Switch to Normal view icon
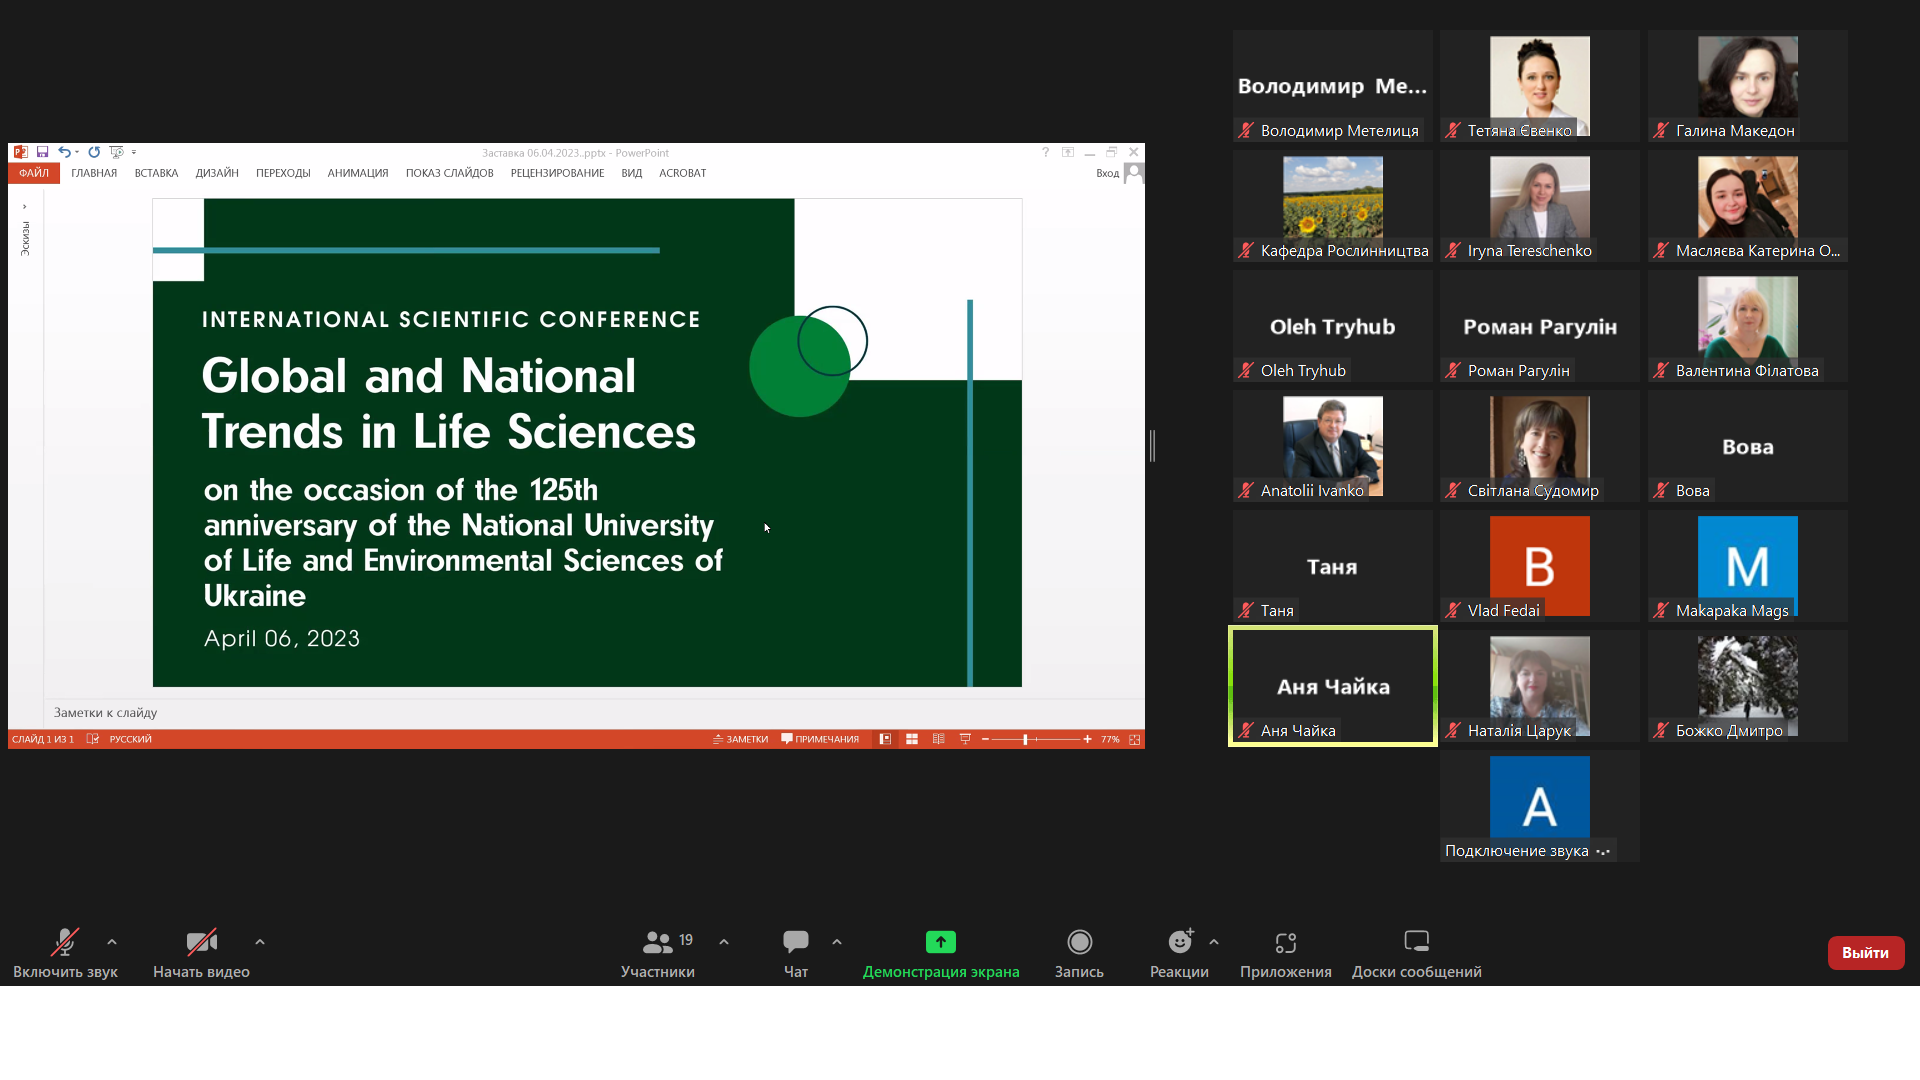 click(x=885, y=739)
